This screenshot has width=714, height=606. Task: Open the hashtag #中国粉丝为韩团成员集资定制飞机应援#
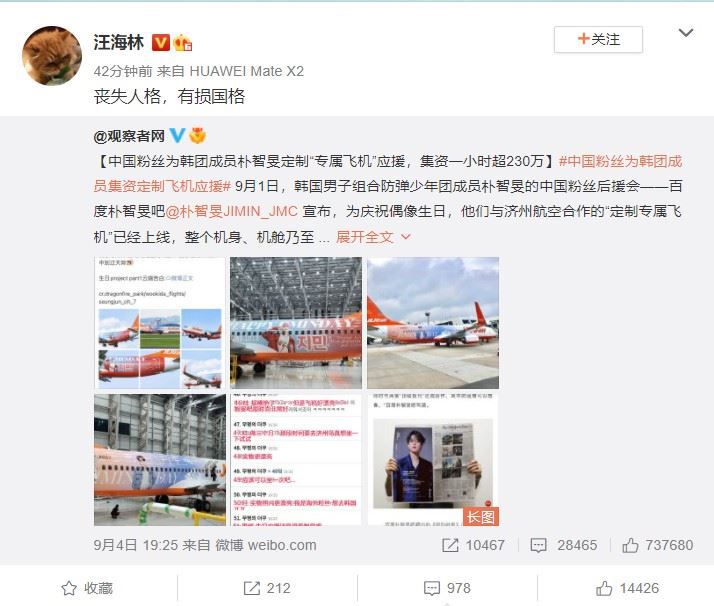point(388,173)
